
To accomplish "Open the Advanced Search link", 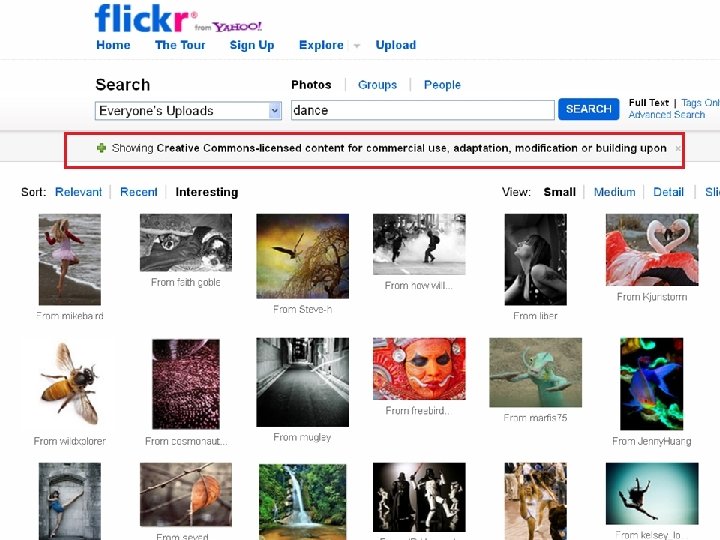I will tap(667, 115).
